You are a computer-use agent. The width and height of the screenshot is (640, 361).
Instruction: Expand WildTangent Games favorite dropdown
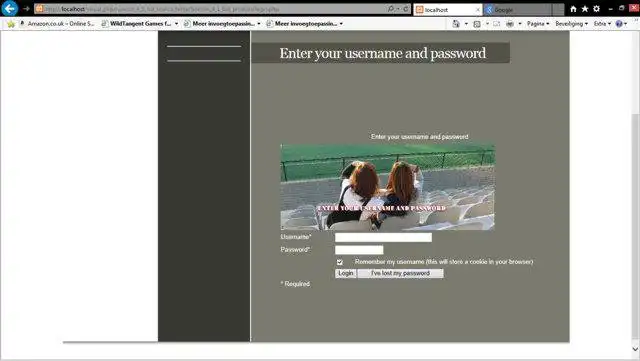[176, 24]
